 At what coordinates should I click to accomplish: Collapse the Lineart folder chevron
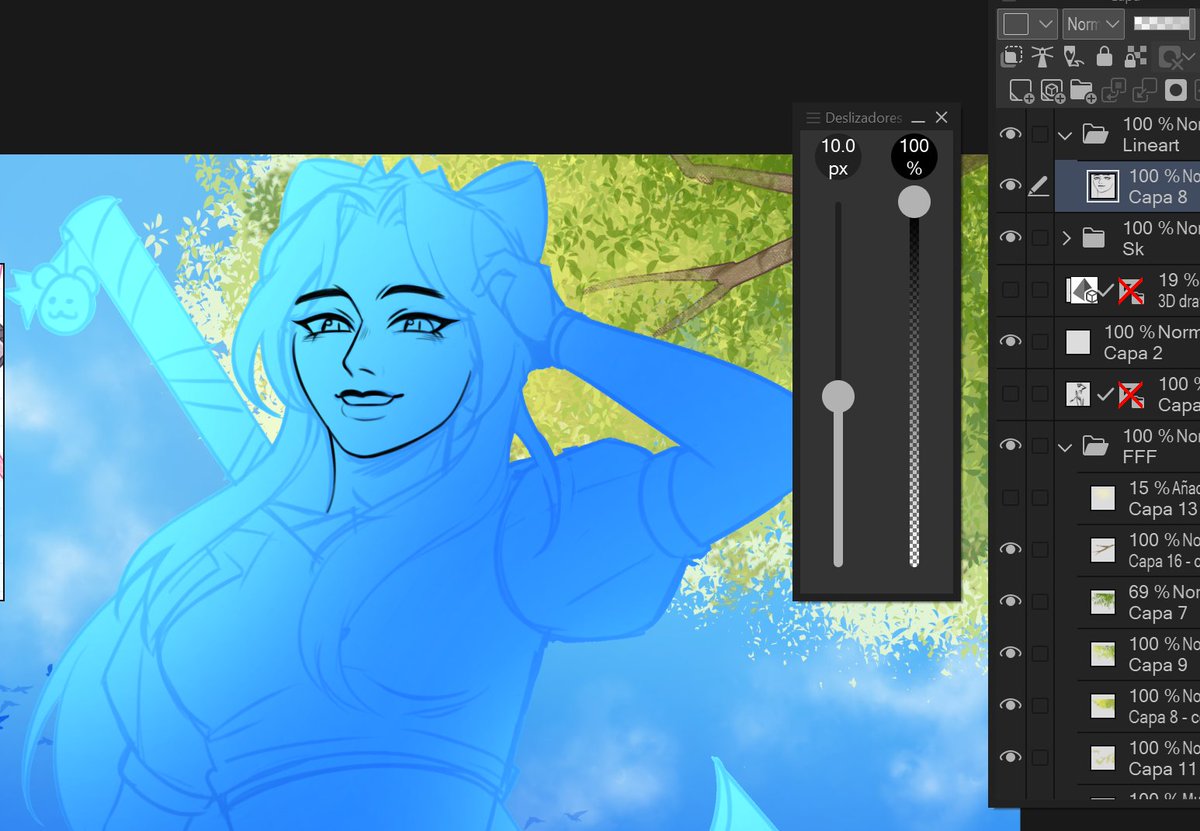click(x=1066, y=134)
